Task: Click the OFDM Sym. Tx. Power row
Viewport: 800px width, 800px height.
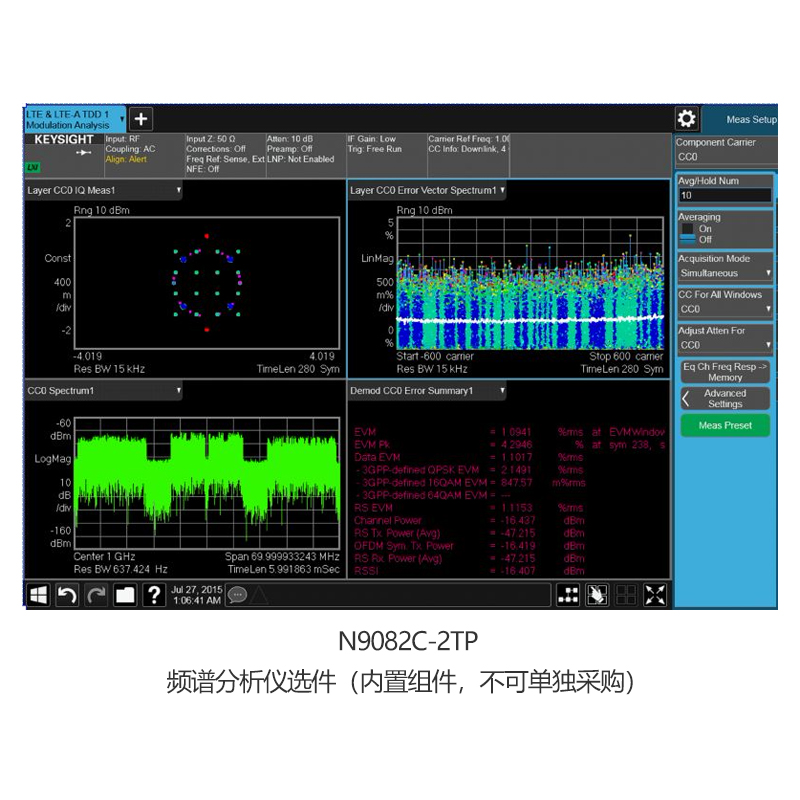Action: (x=469, y=546)
